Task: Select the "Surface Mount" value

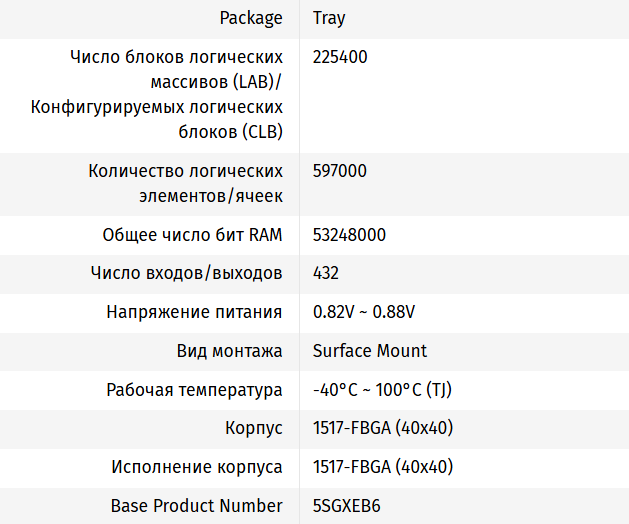Action: 370,351
